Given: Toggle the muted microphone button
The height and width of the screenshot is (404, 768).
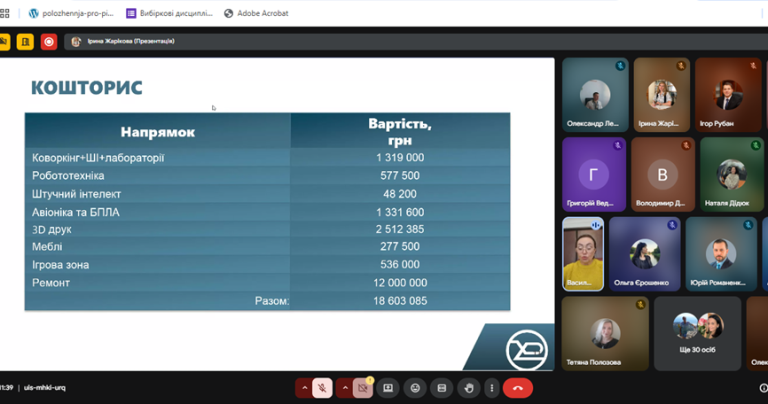Looking at the screenshot, I should [x=323, y=388].
